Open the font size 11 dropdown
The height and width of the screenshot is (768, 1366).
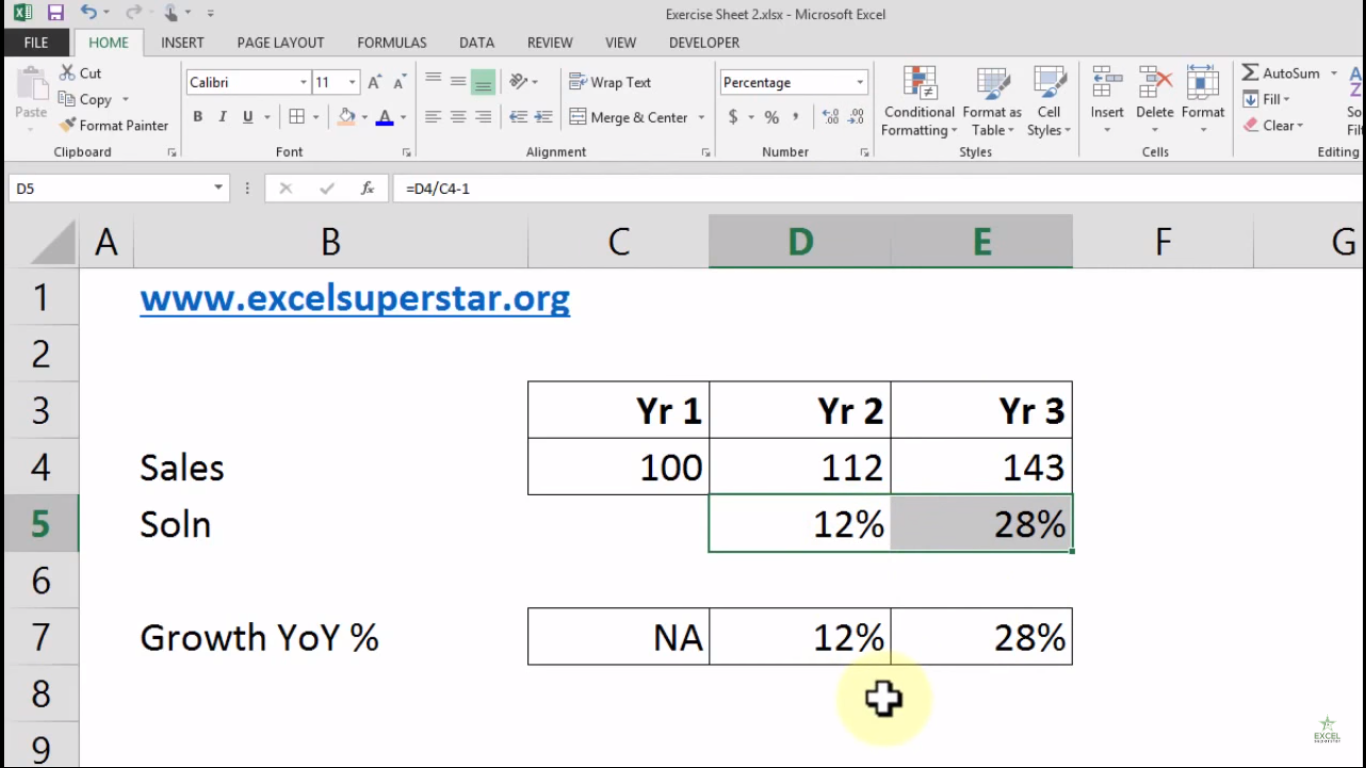pos(352,82)
